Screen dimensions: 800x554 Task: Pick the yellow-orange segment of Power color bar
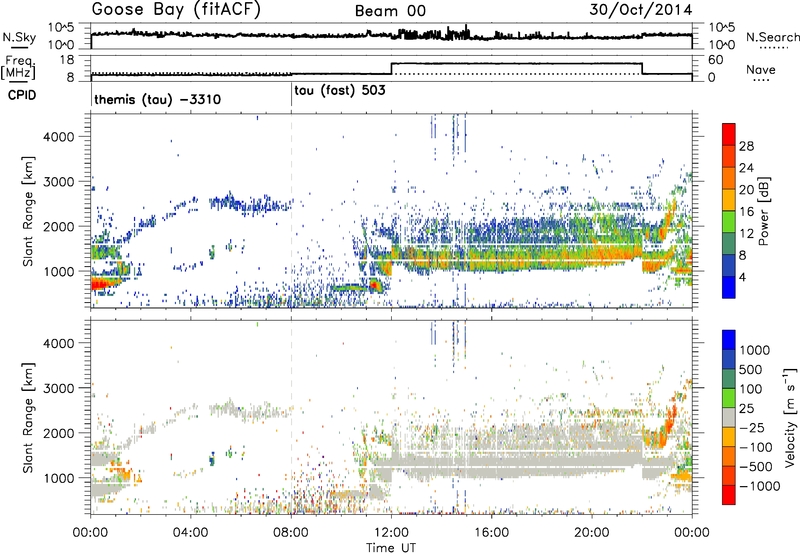729,200
